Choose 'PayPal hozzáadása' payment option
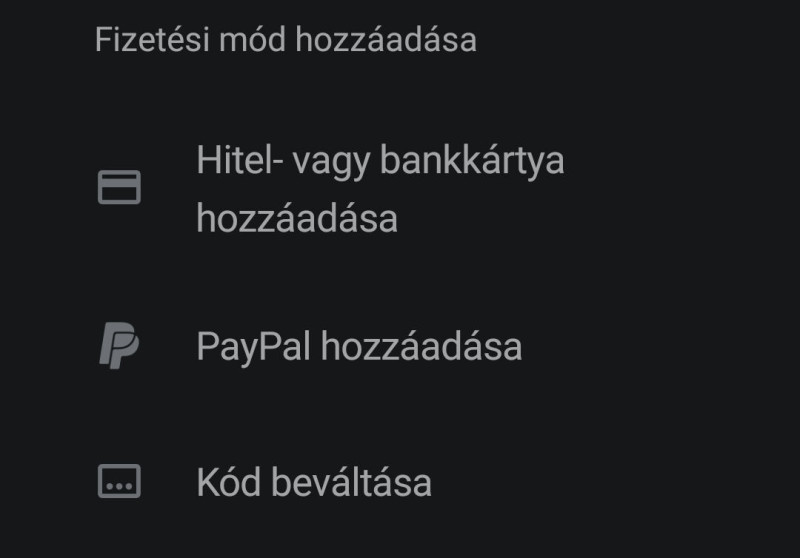Image resolution: width=800 pixels, height=558 pixels. (x=400, y=346)
